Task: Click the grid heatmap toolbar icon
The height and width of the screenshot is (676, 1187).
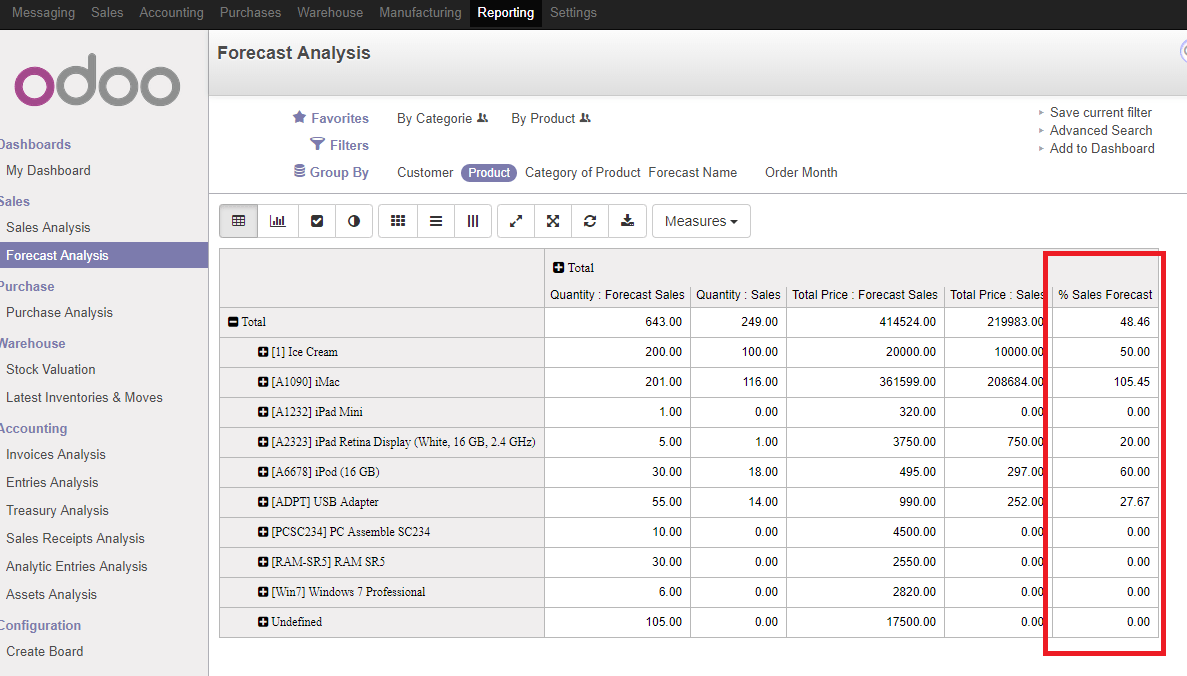Action: (x=398, y=221)
